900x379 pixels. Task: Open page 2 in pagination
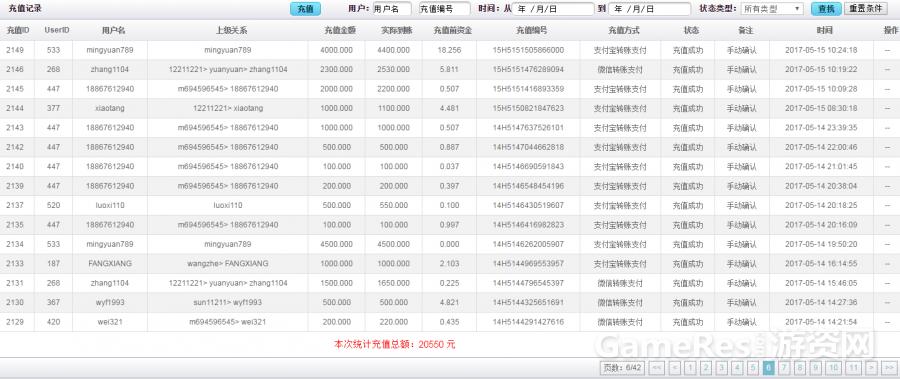(706, 368)
